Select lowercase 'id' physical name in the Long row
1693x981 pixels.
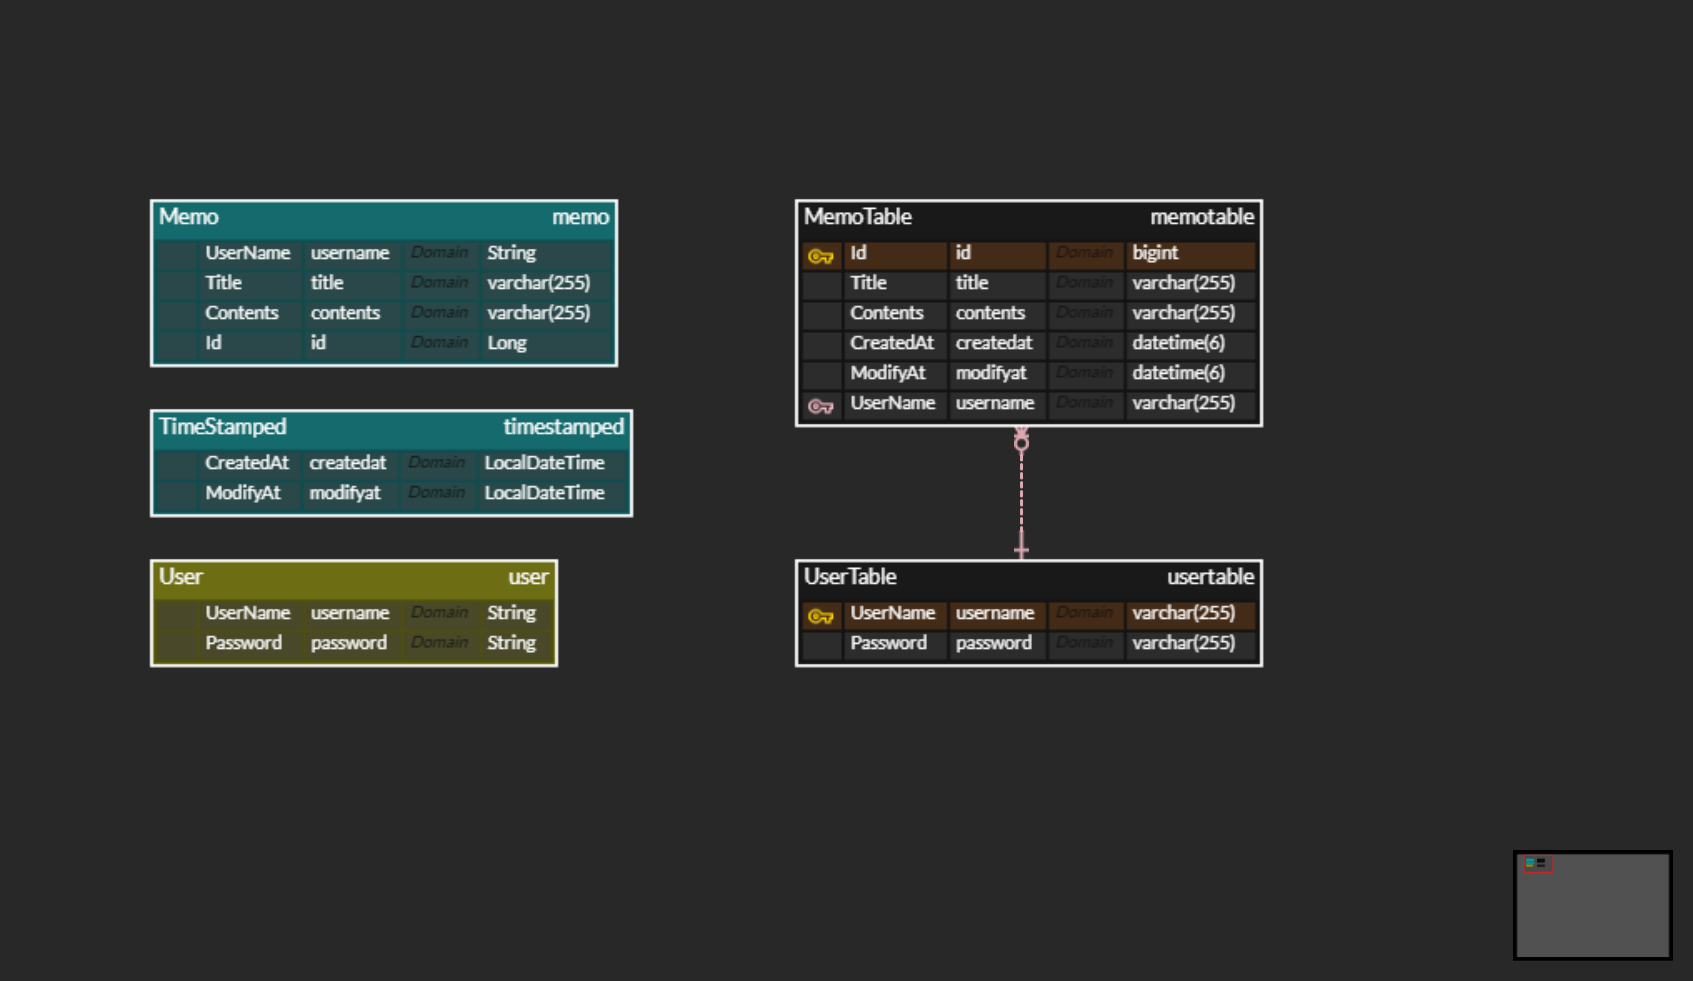318,343
